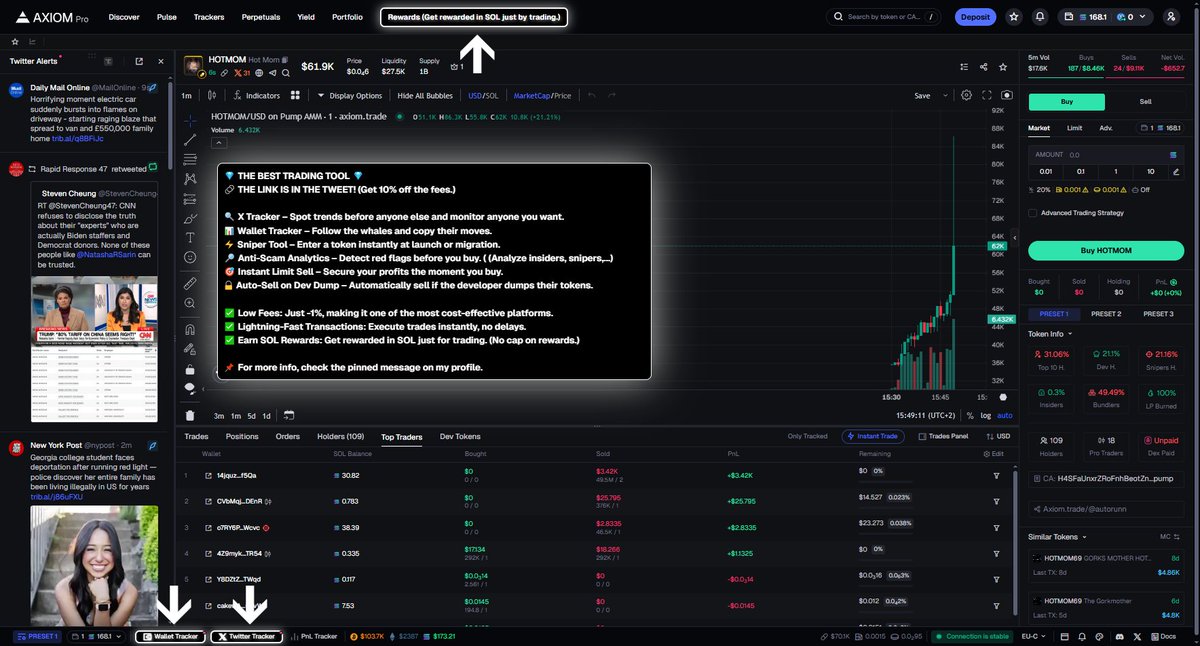Select the Sell tab in trade panel
The image size is (1200, 646).
[1146, 101]
